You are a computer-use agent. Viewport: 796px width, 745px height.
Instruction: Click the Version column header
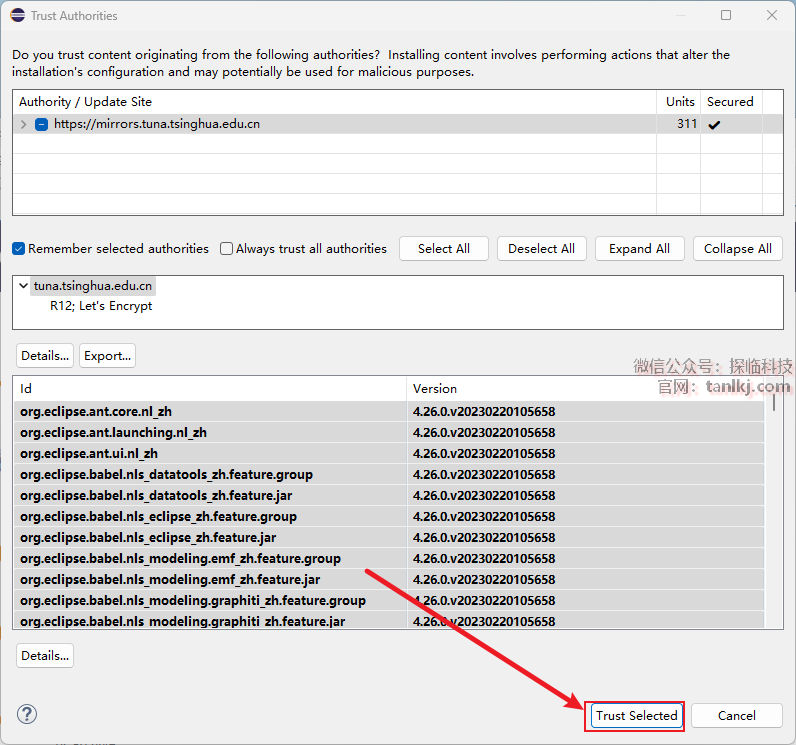tap(435, 389)
